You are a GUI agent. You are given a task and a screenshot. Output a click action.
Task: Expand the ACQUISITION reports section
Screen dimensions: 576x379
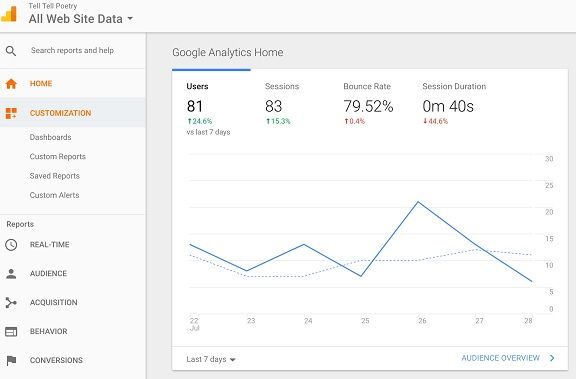pos(54,303)
